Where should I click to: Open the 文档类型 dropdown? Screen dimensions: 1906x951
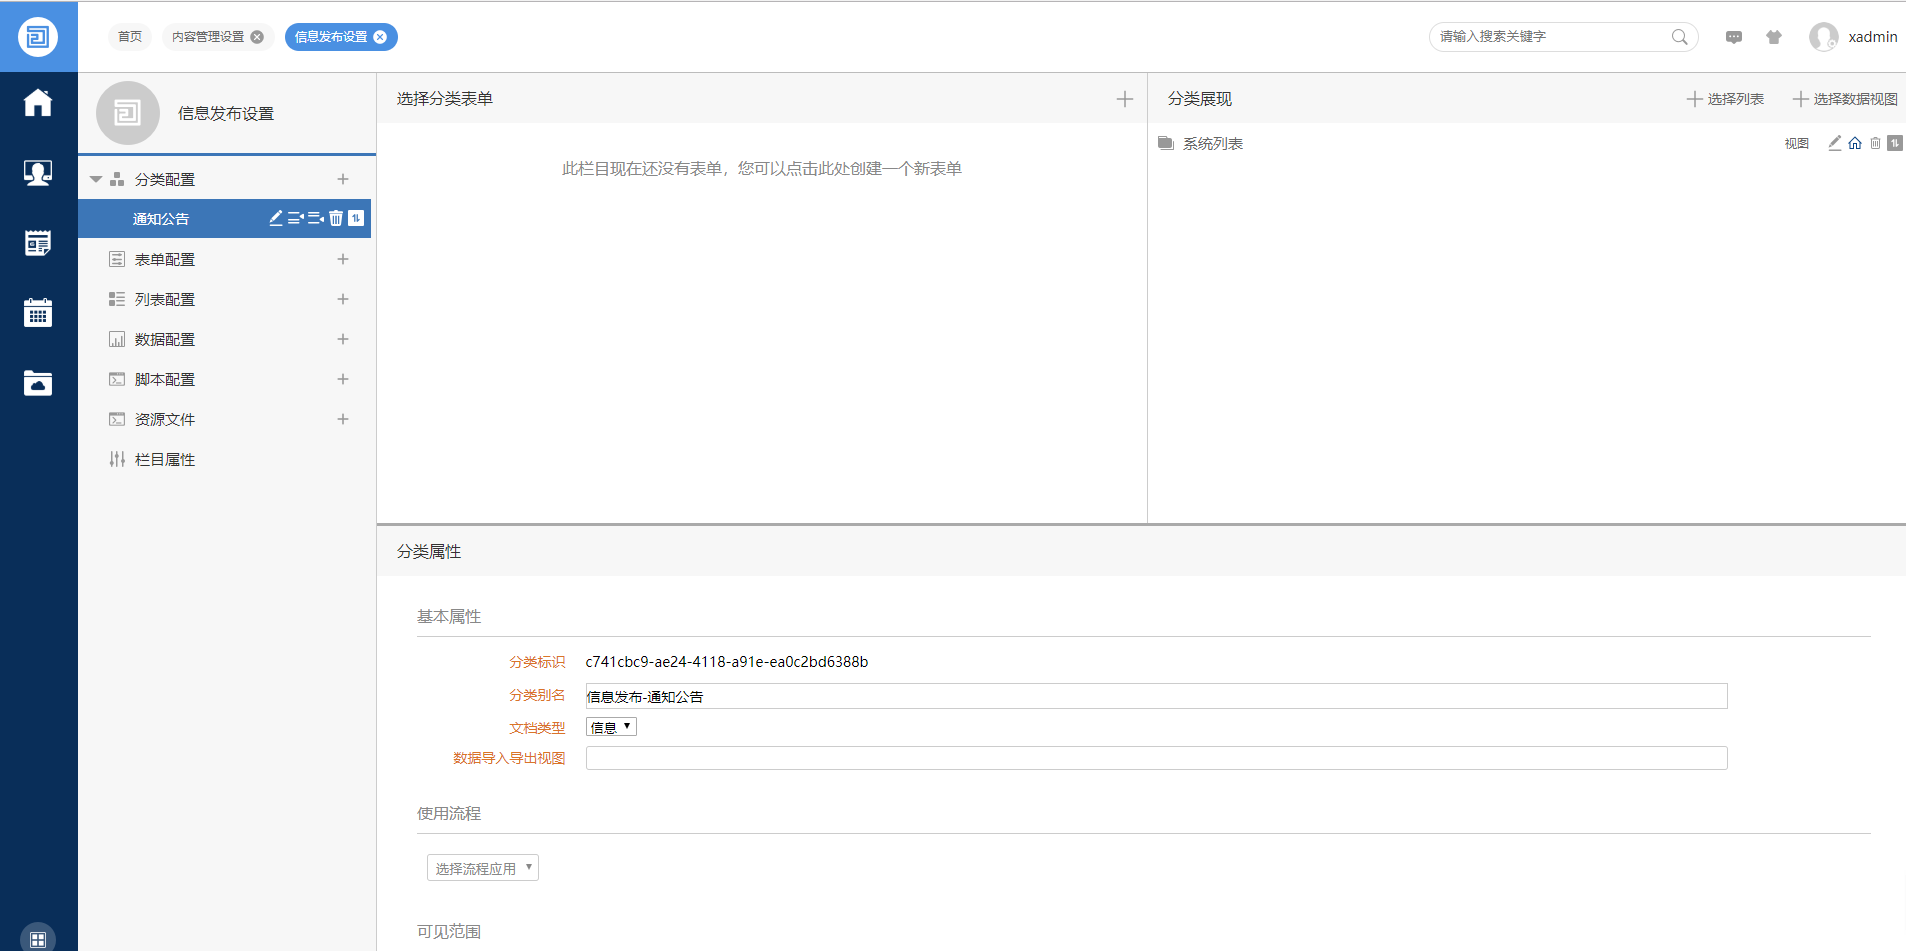click(x=611, y=727)
